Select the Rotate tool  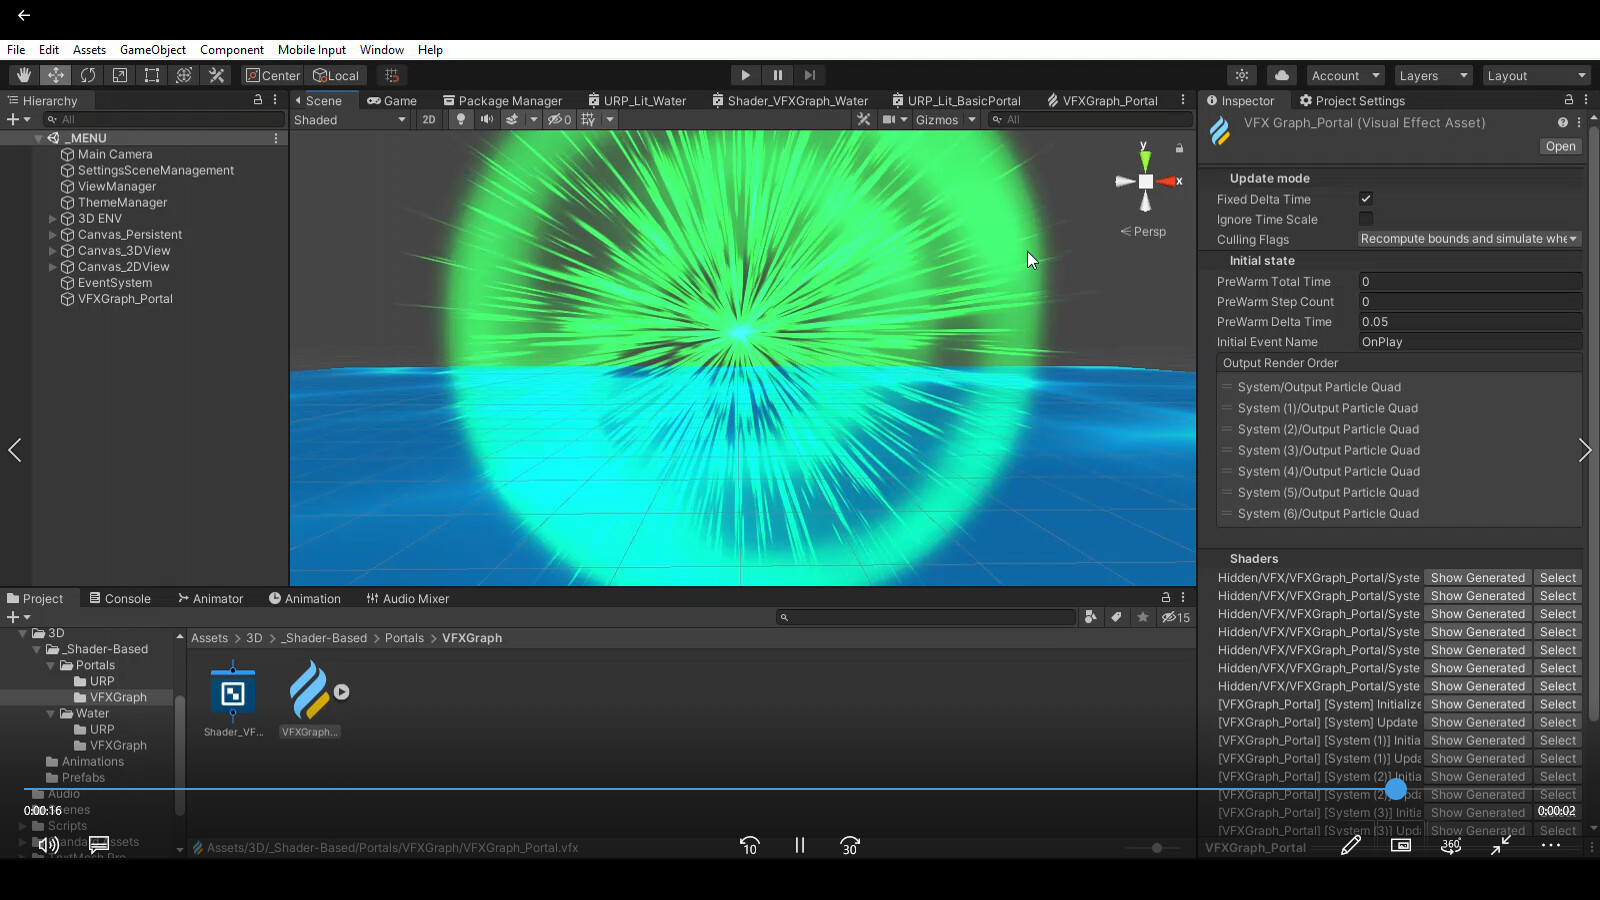[89, 75]
